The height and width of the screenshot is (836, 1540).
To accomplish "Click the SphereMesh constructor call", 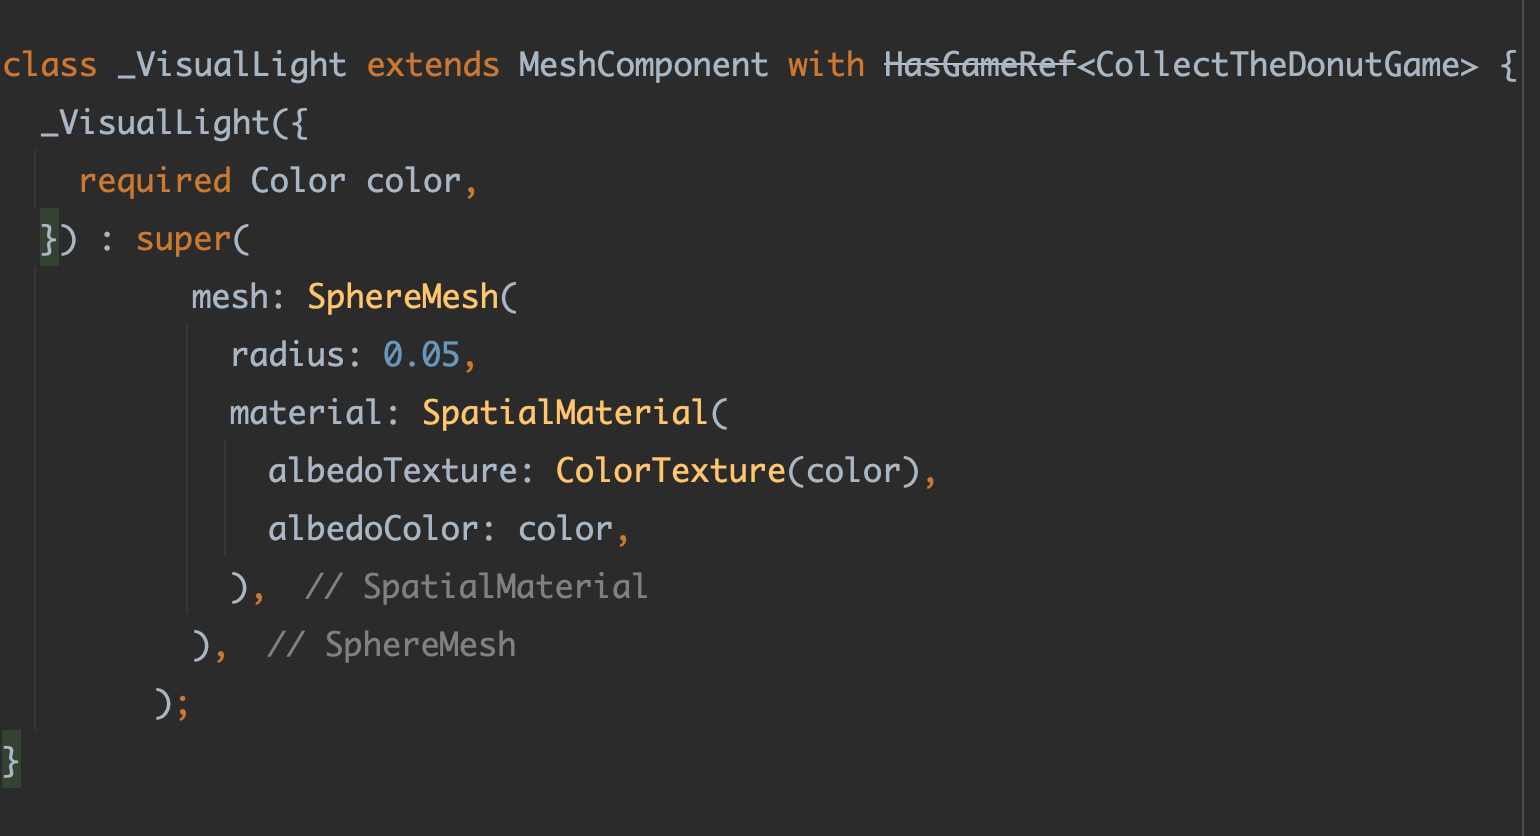I will 402,297.
